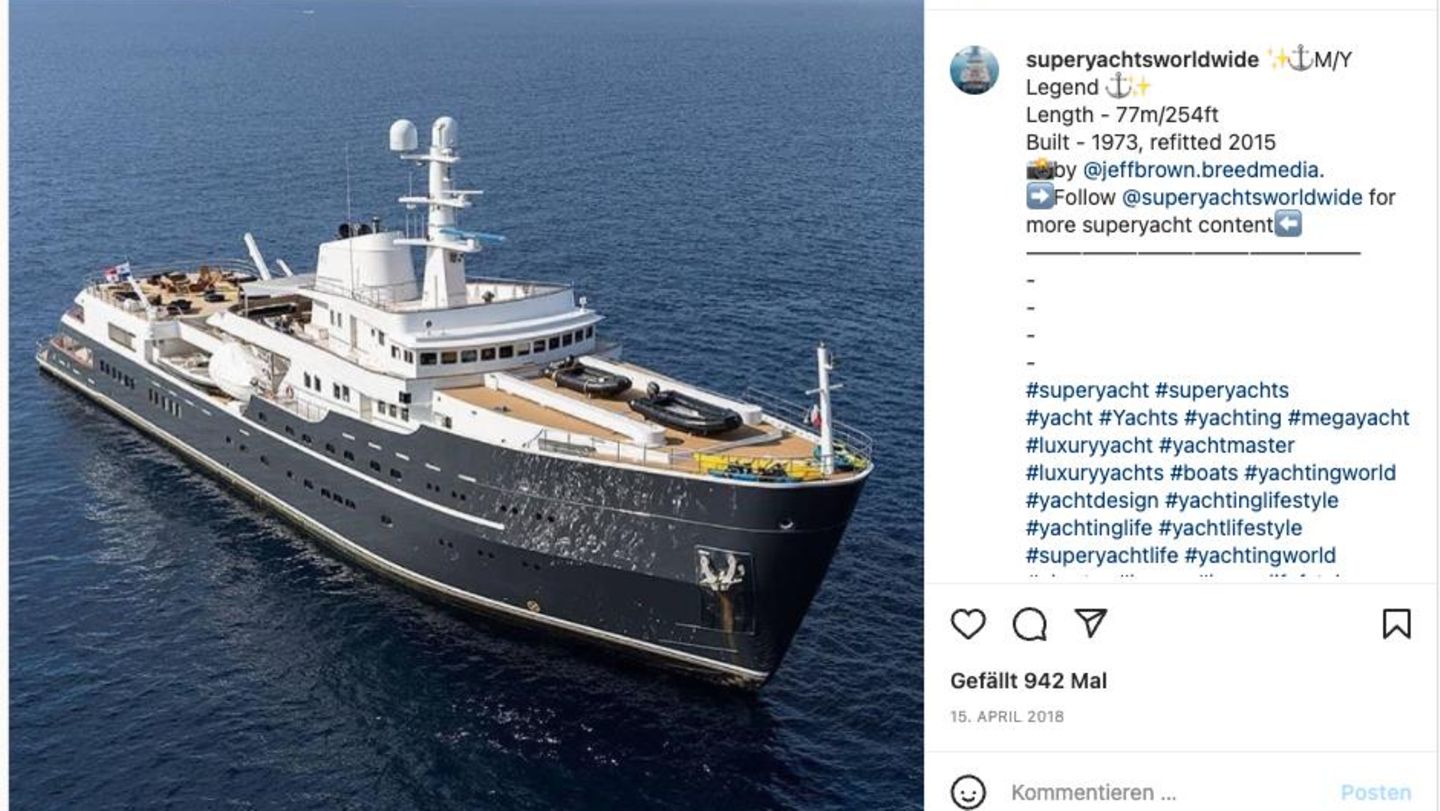Follow the @superyachtsworldwide mention link
Viewport: 1440px width, 811px height.
tap(1242, 197)
